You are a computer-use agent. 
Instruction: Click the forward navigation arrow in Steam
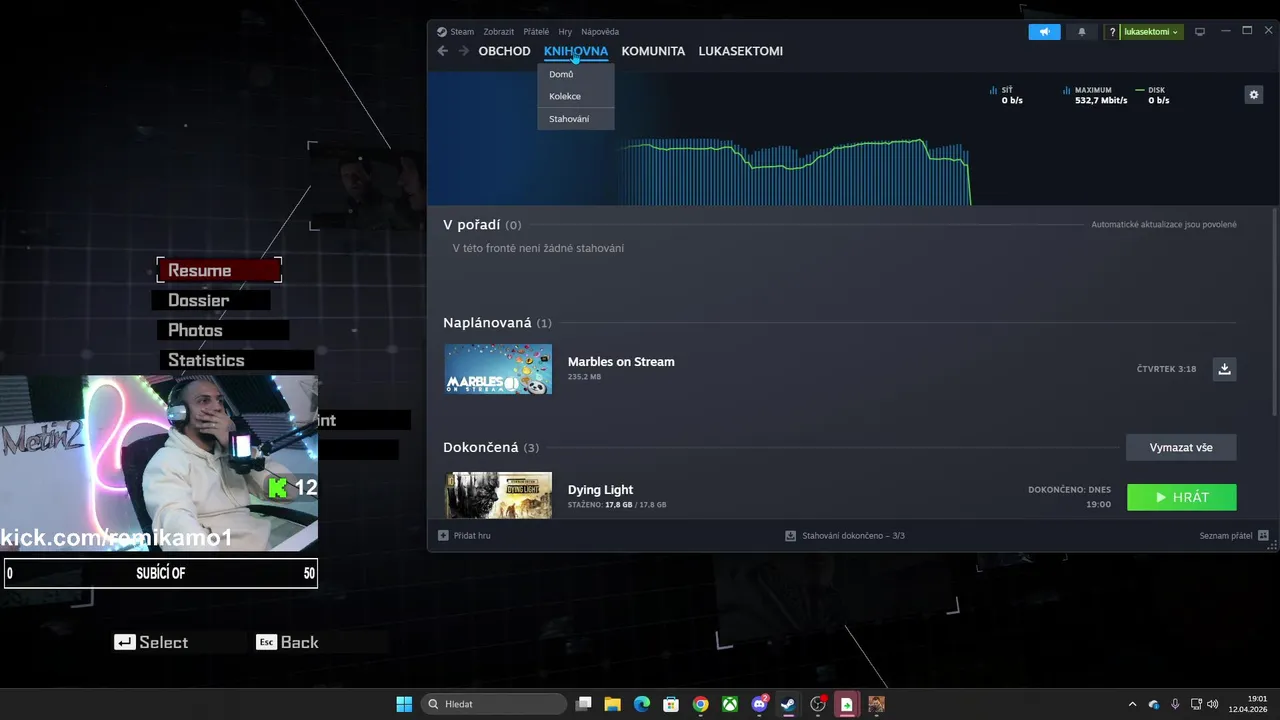pos(463,51)
